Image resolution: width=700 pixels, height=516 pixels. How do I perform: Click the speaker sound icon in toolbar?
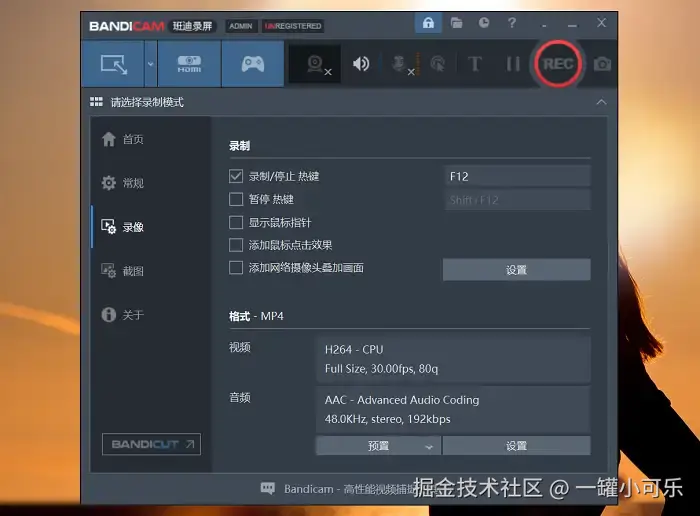361,64
